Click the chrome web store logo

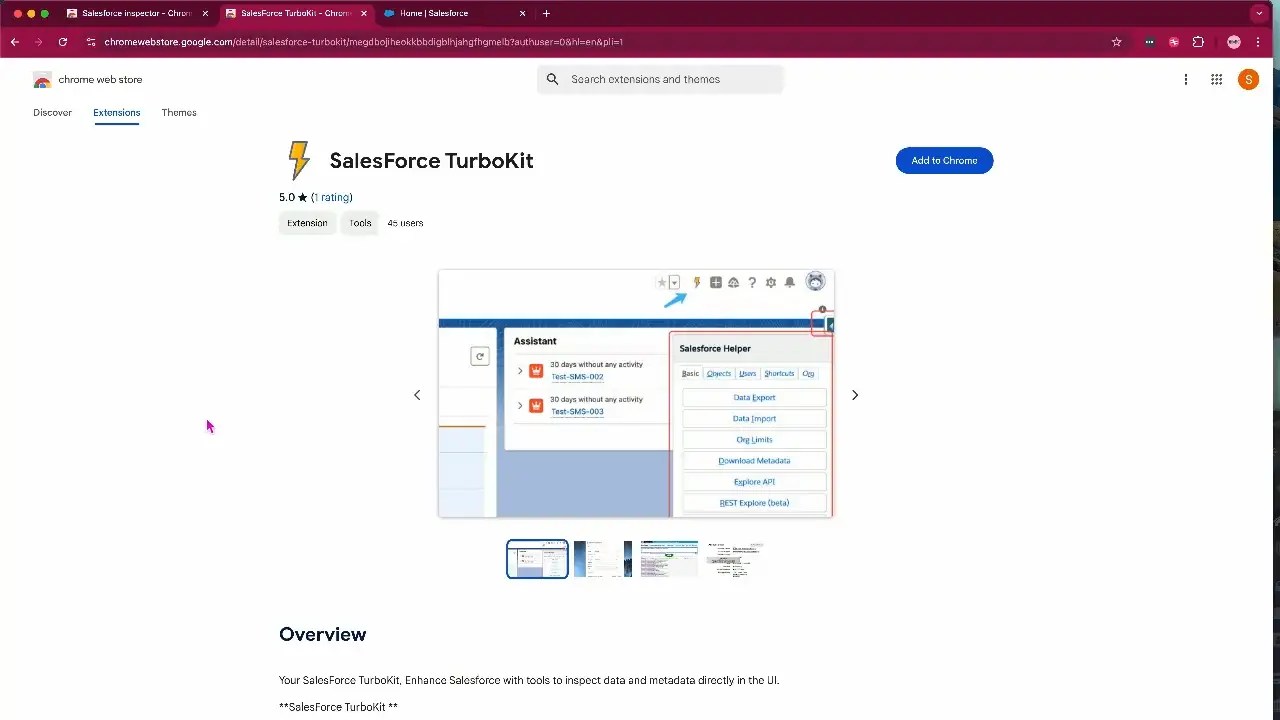pyautogui.click(x=88, y=79)
